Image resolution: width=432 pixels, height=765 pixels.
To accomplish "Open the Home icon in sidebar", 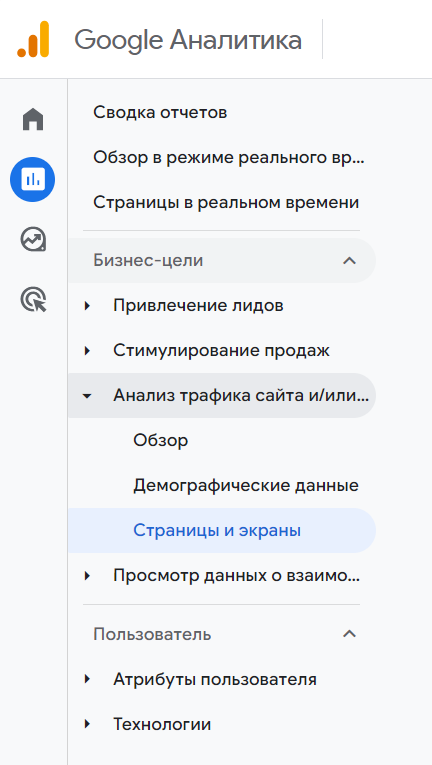I will click(33, 120).
